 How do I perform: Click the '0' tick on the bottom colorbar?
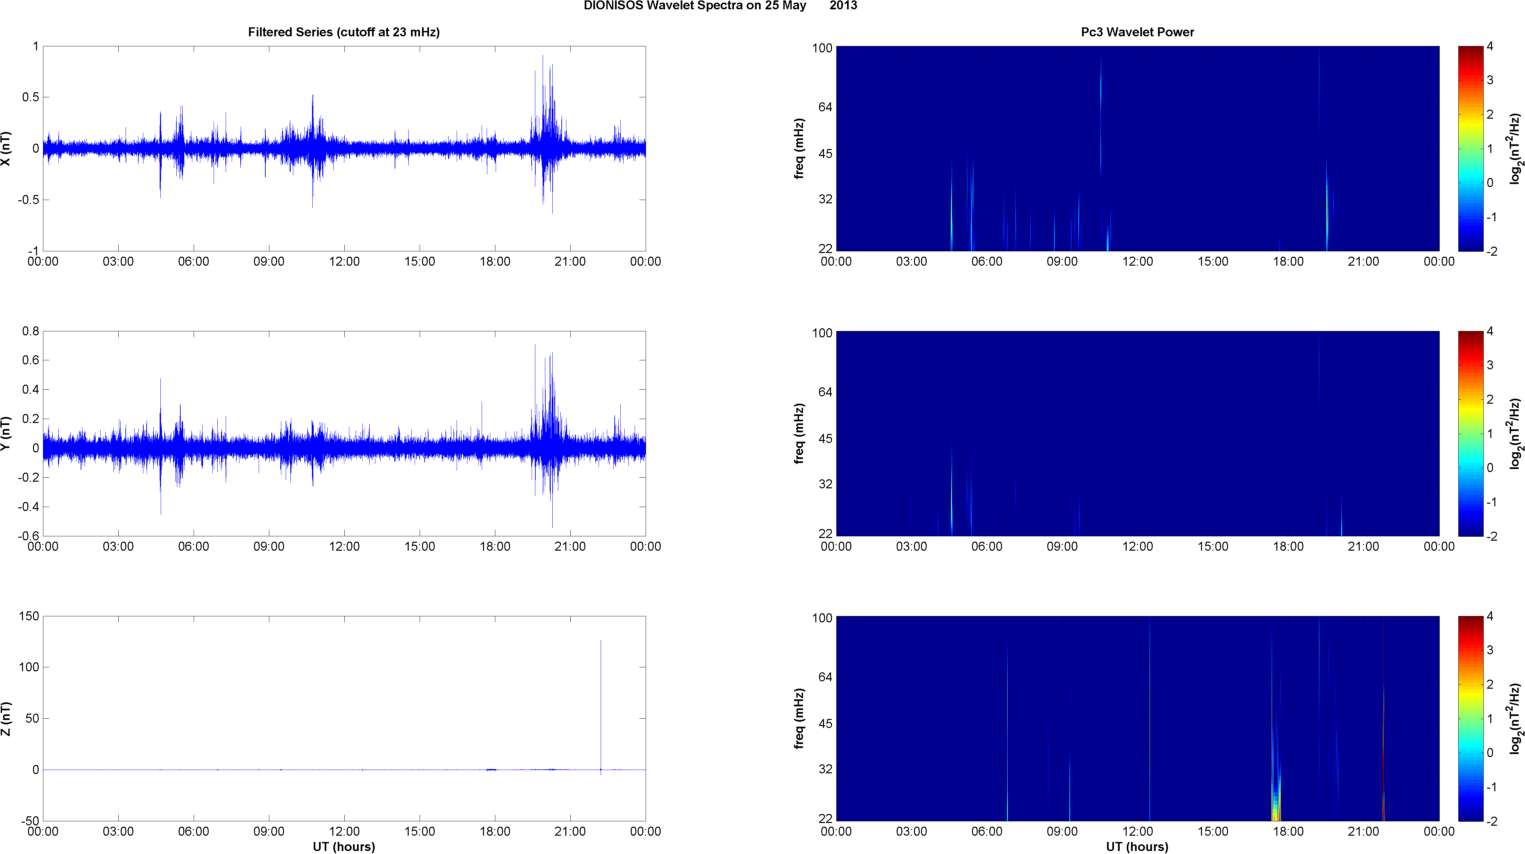(x=1490, y=753)
